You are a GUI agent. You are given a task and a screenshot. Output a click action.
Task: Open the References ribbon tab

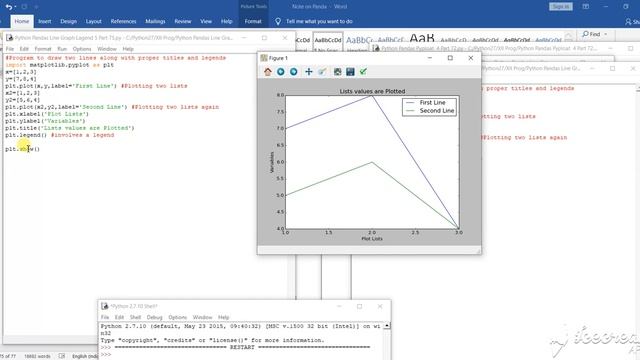(123, 21)
